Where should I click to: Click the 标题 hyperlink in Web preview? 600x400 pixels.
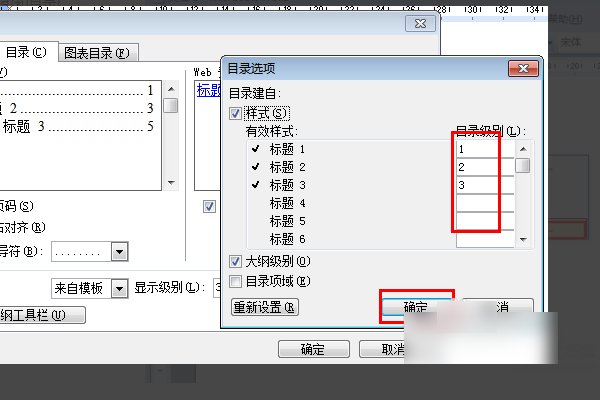(209, 90)
